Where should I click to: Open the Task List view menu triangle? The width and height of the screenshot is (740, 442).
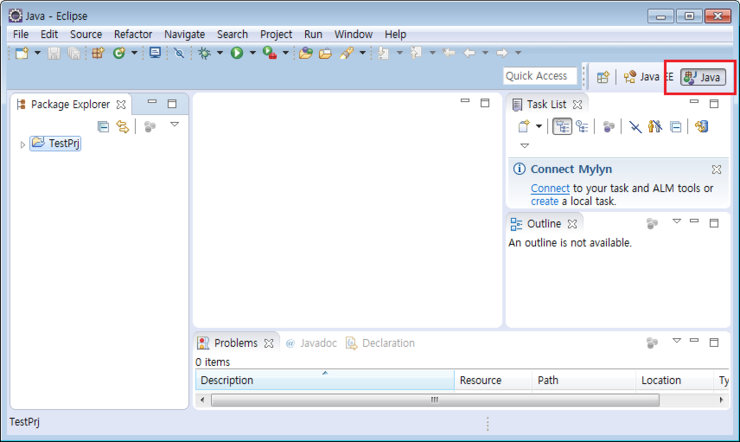pyautogui.click(x=525, y=146)
